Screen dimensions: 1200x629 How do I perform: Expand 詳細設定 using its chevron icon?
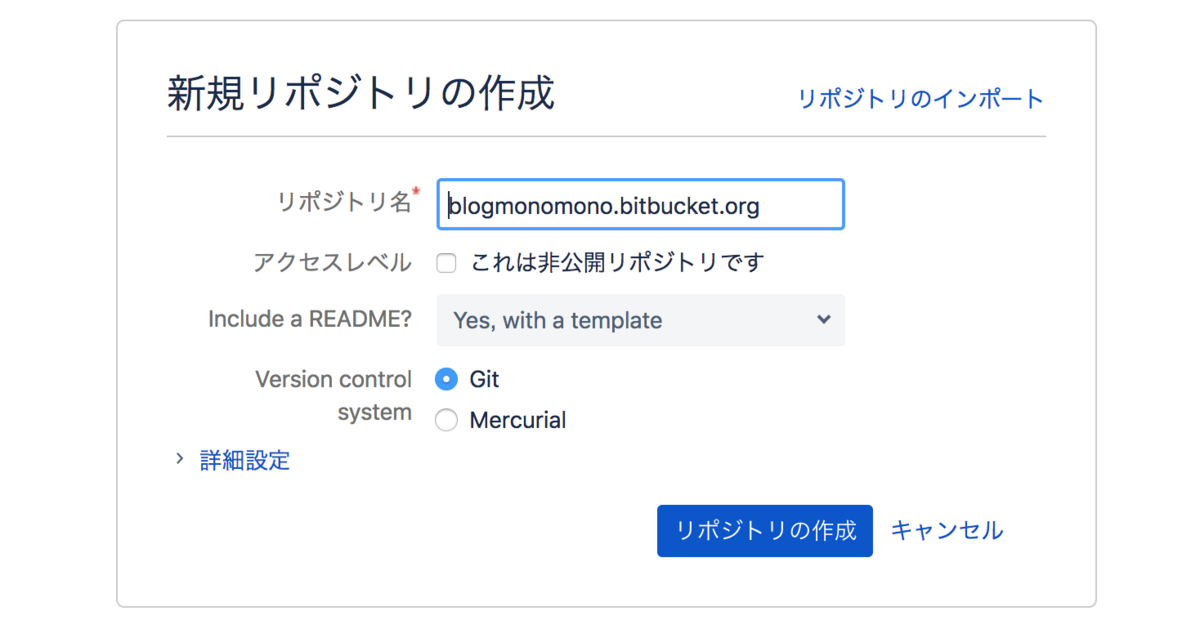(x=180, y=459)
